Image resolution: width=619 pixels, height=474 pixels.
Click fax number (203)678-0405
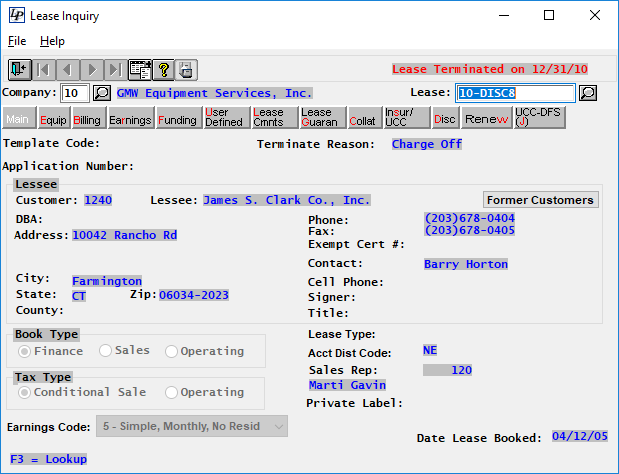tap(469, 230)
